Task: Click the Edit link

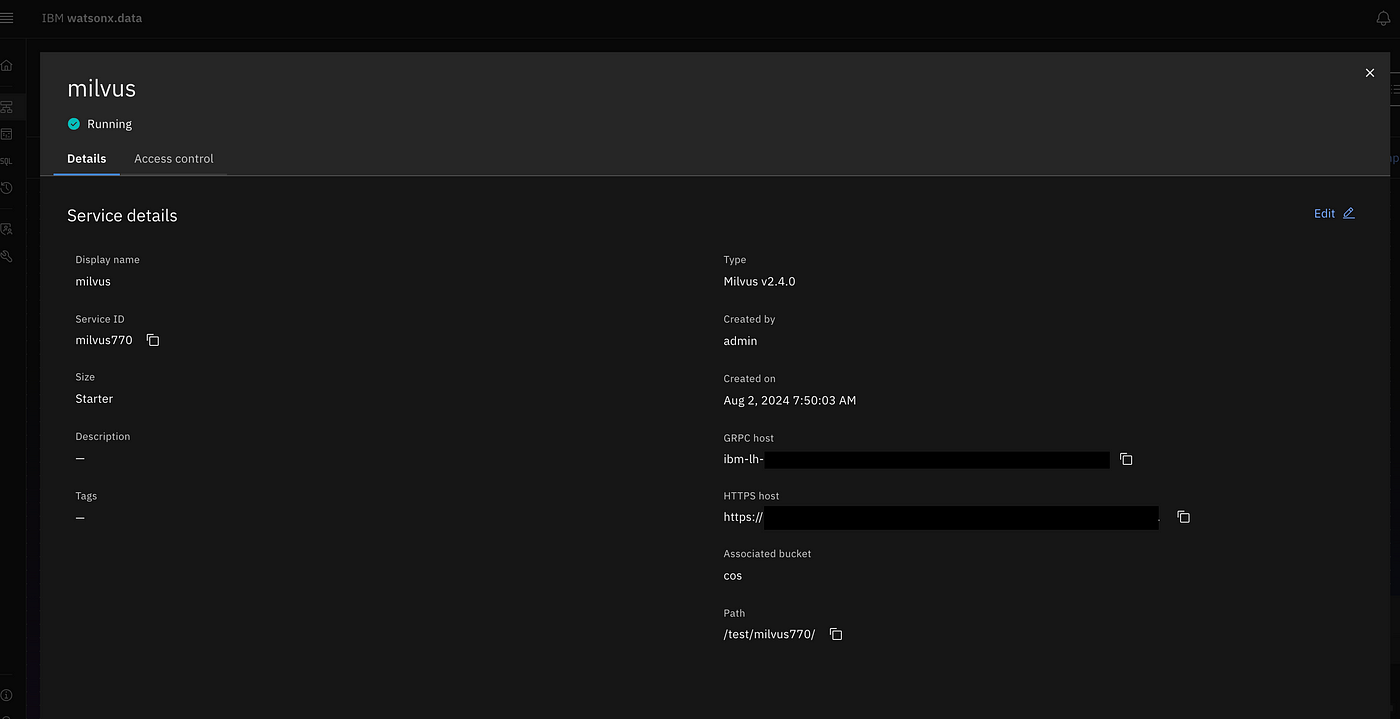Action: pyautogui.click(x=1335, y=213)
